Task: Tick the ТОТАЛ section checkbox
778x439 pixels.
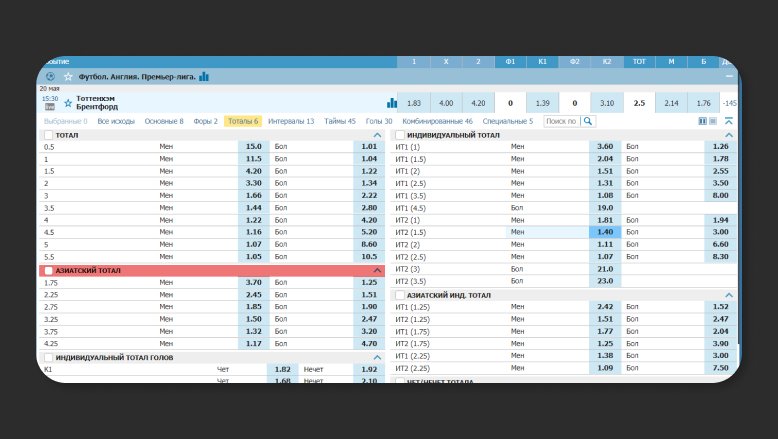Action: pyautogui.click(x=48, y=135)
